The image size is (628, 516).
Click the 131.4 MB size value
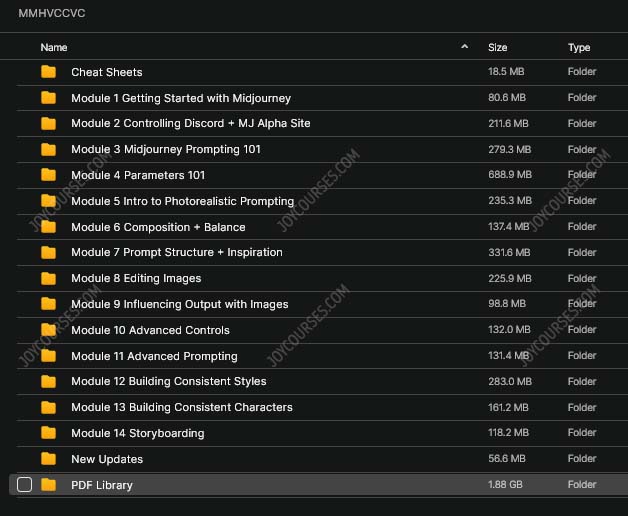pos(509,356)
